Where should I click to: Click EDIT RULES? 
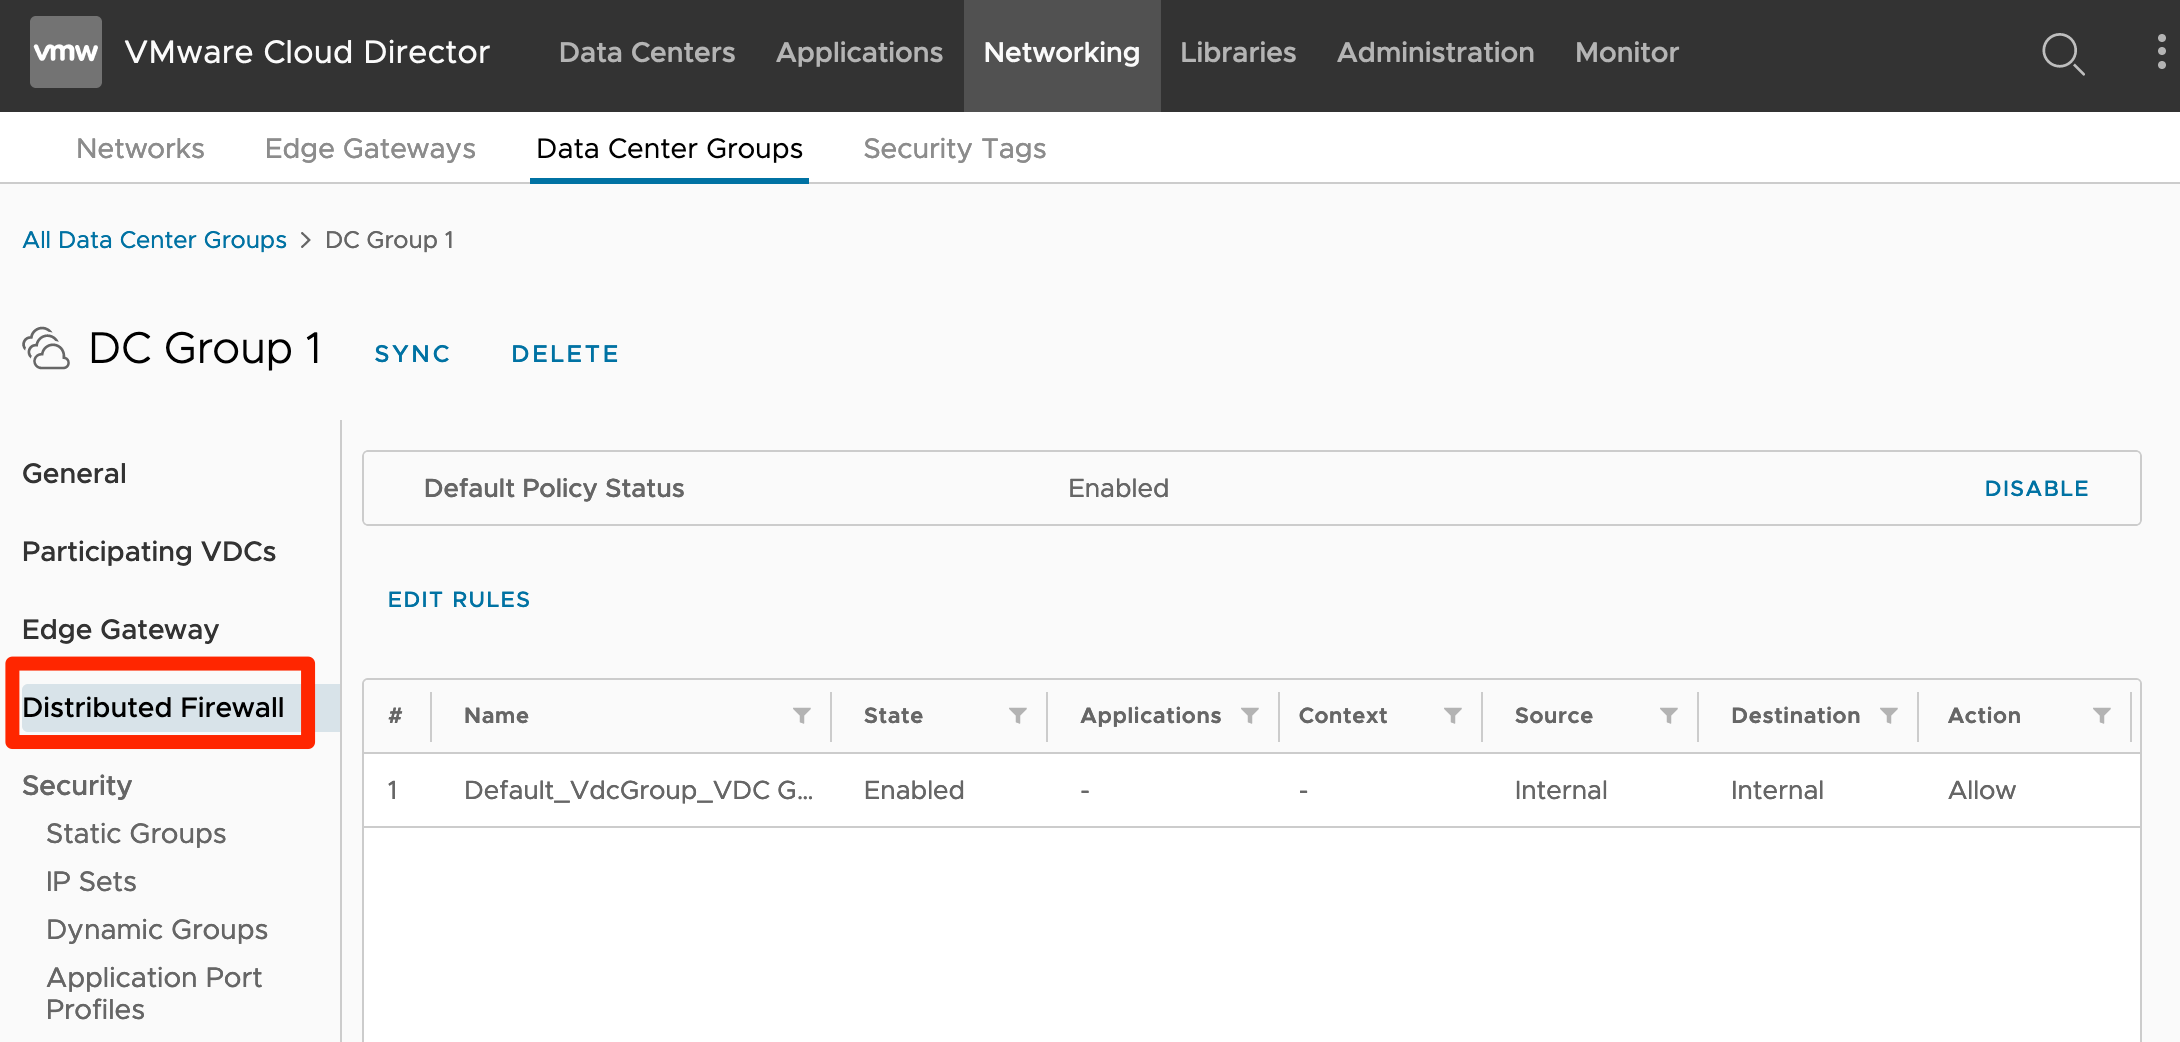tap(459, 600)
